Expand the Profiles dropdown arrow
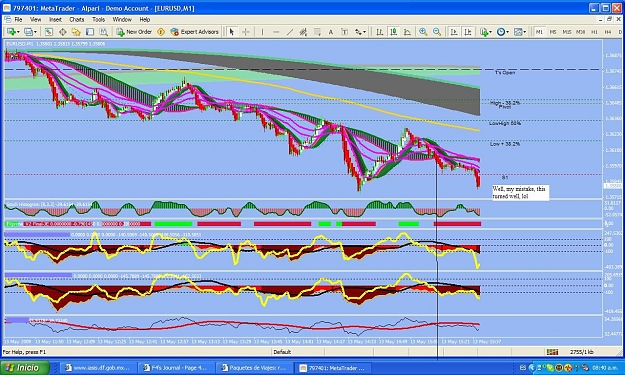Image resolution: width=625 pixels, height=375 pixels. [35, 32]
